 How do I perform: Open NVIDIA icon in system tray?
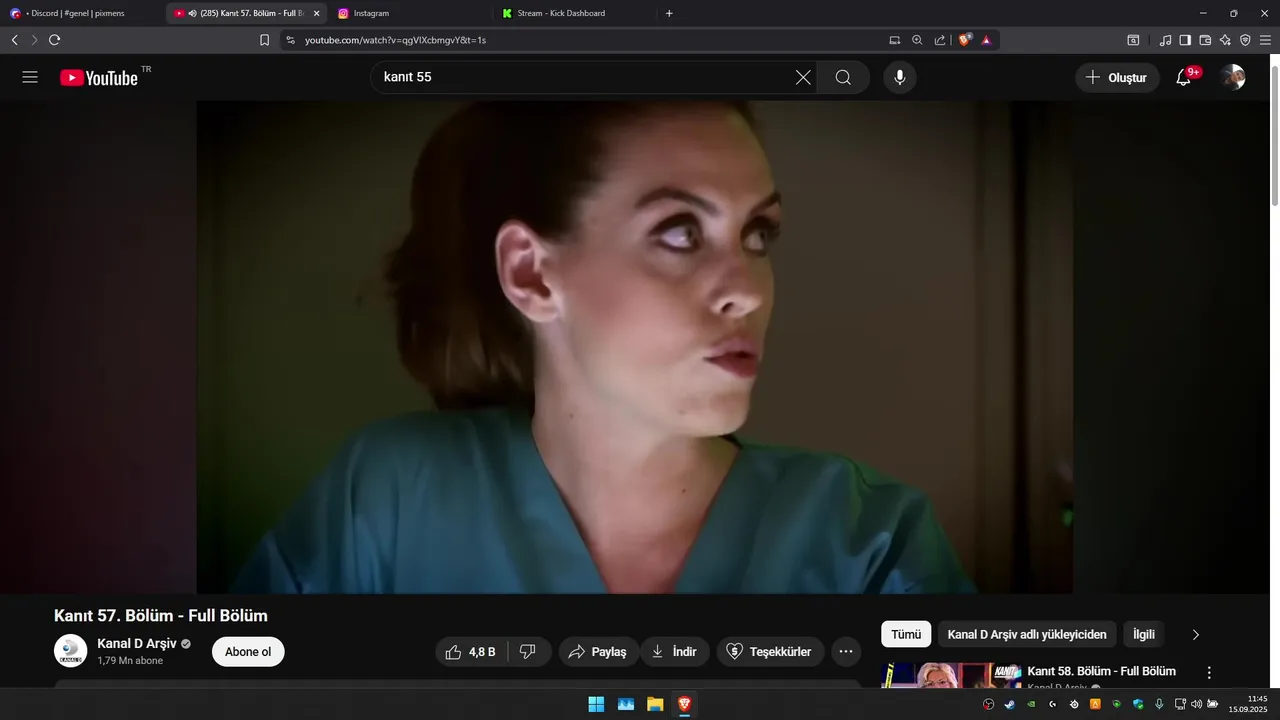tap(1031, 704)
